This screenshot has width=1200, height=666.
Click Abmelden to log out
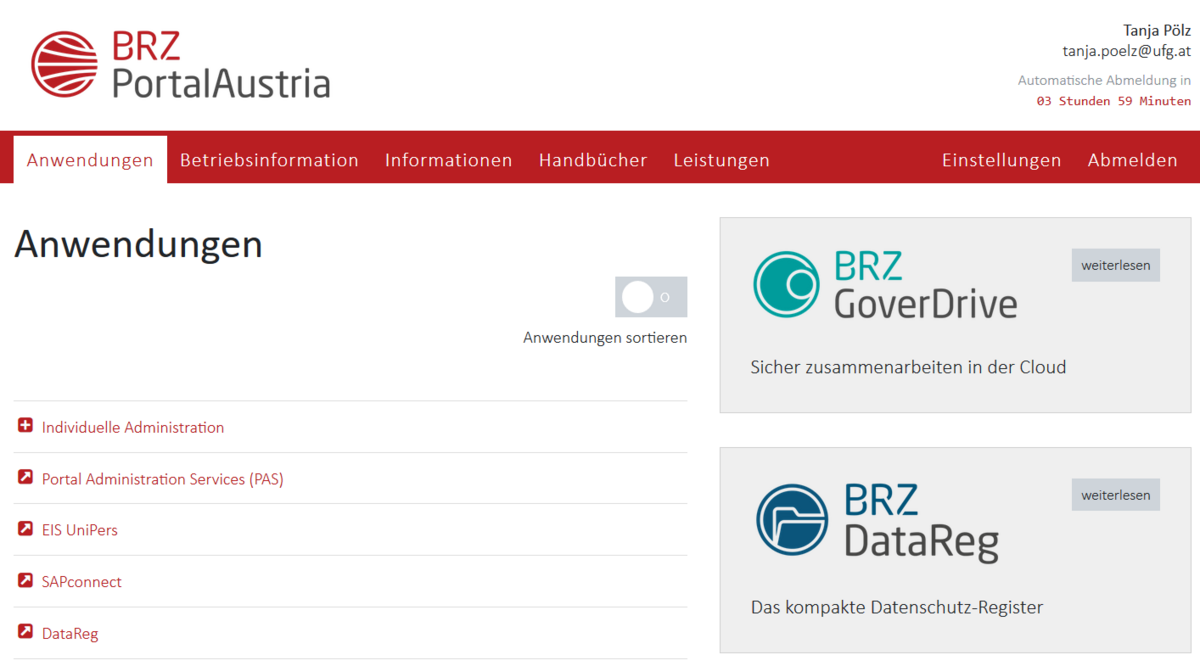point(1133,160)
